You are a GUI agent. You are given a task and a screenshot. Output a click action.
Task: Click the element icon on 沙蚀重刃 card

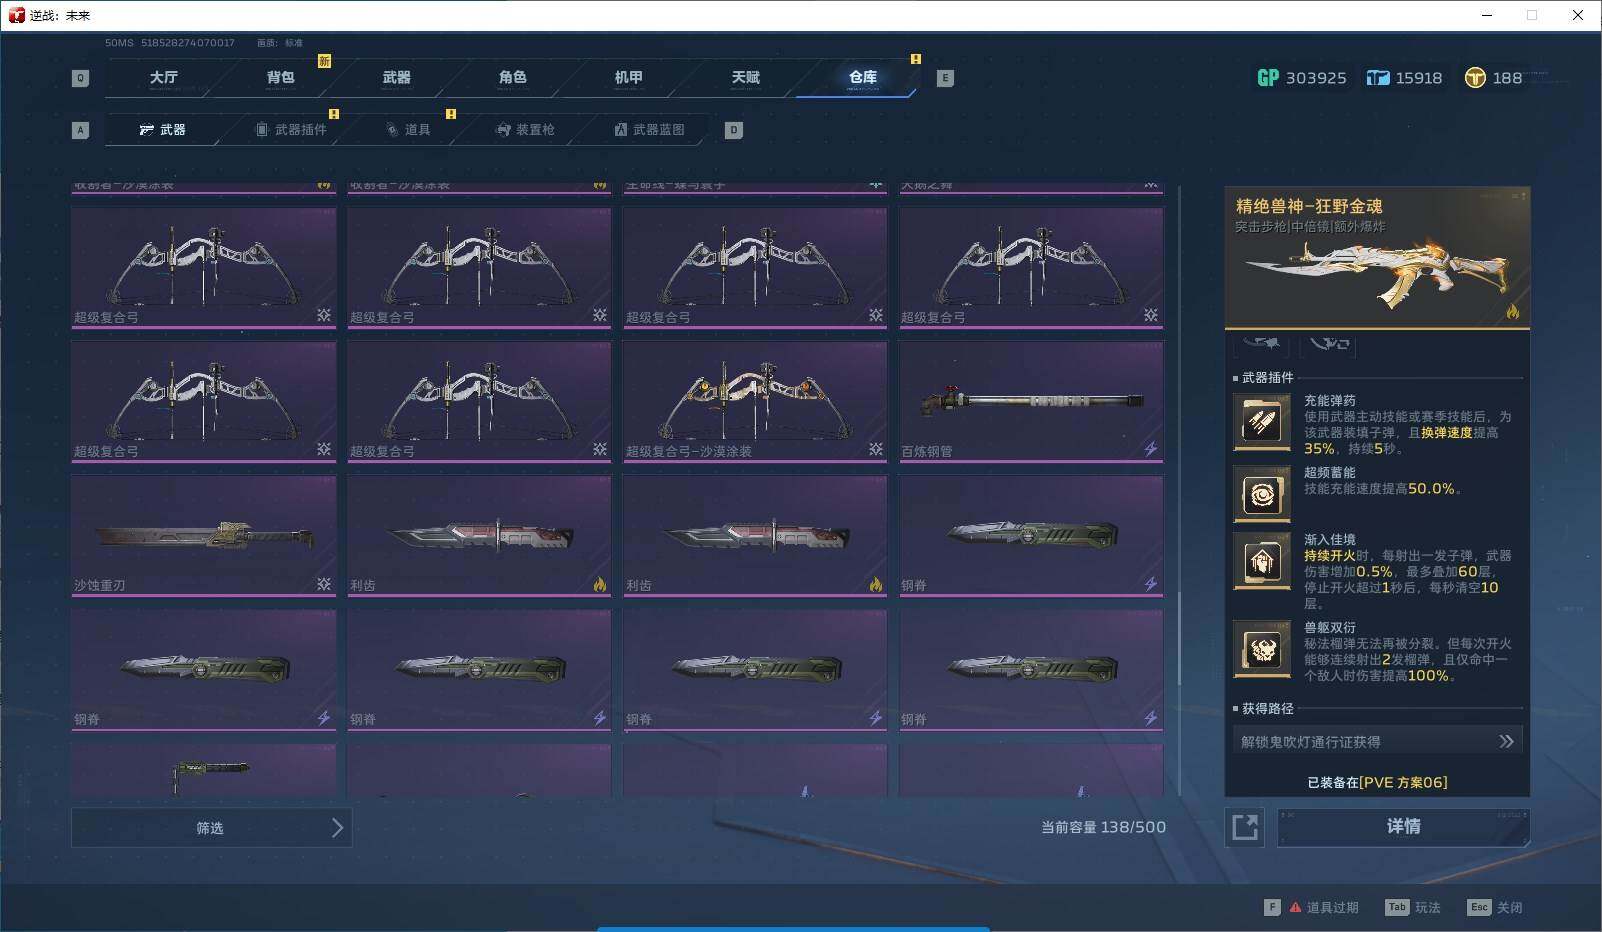[324, 584]
